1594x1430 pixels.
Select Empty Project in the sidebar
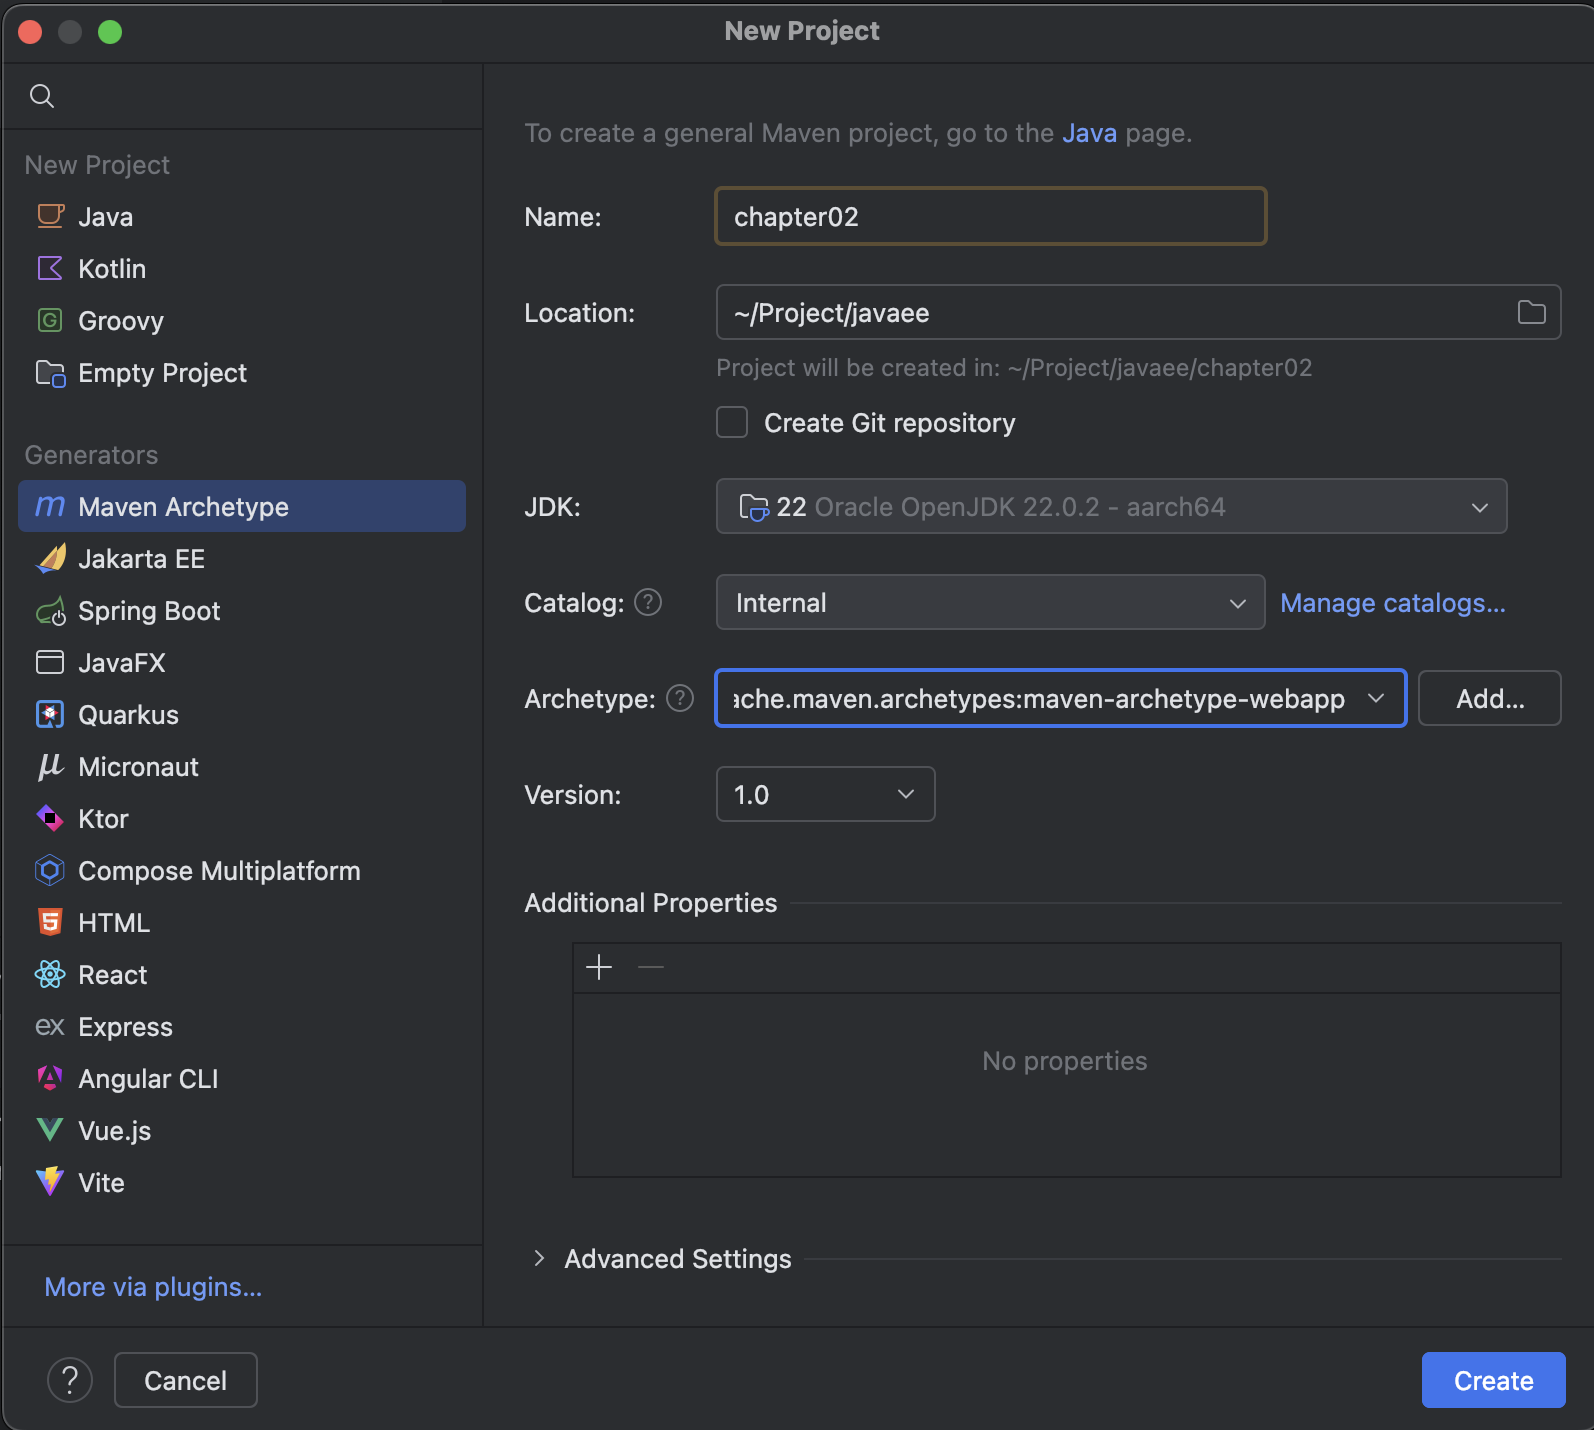pyautogui.click(x=162, y=373)
